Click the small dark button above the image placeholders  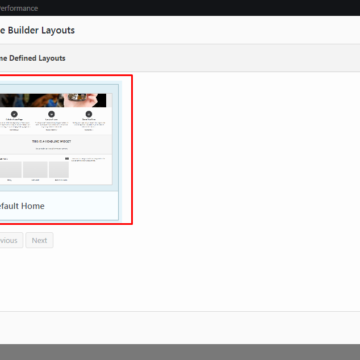67,158
